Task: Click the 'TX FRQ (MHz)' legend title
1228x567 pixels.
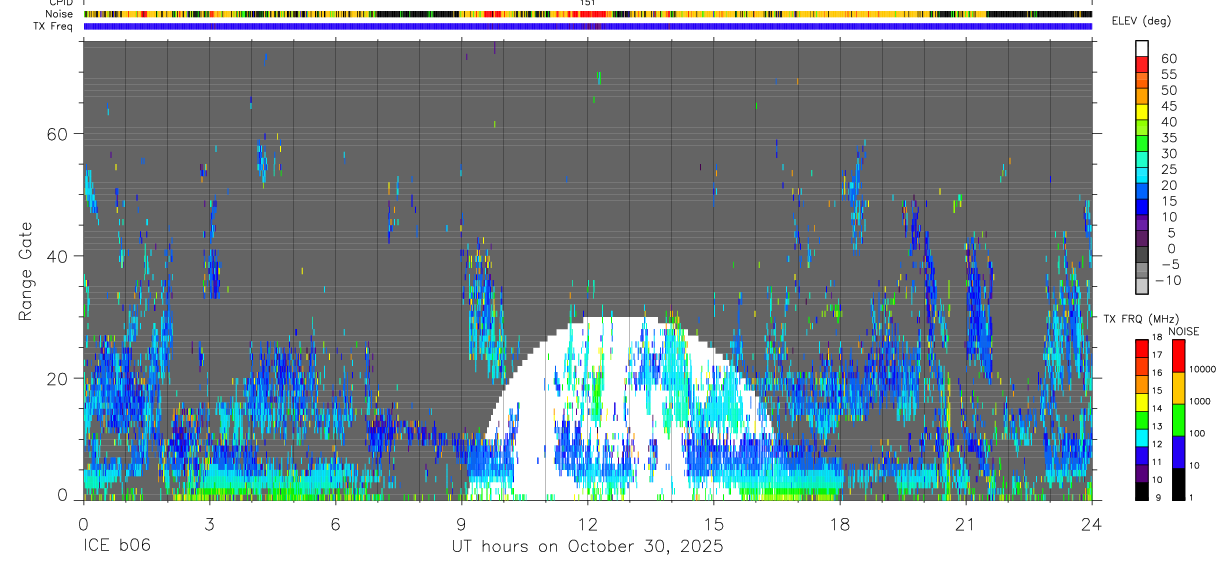Action: (1141, 319)
